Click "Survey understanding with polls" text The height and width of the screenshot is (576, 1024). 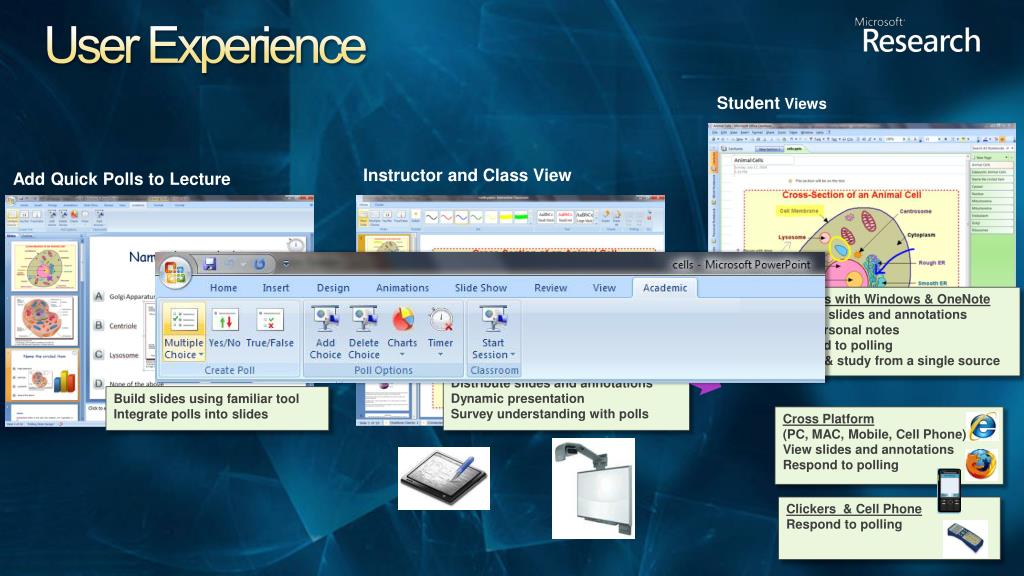pyautogui.click(x=549, y=414)
